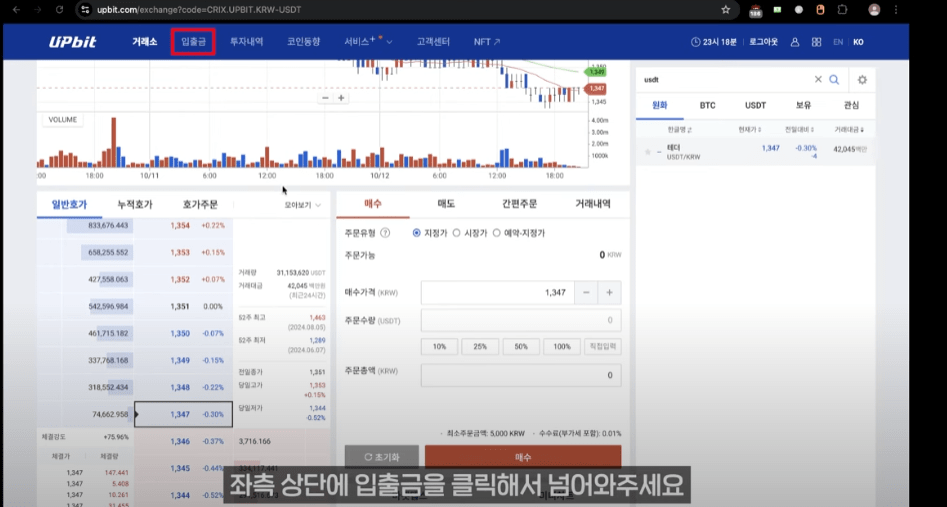Click the upbit.com address bar
Image resolution: width=947 pixels, height=507 pixels.
[405, 10]
